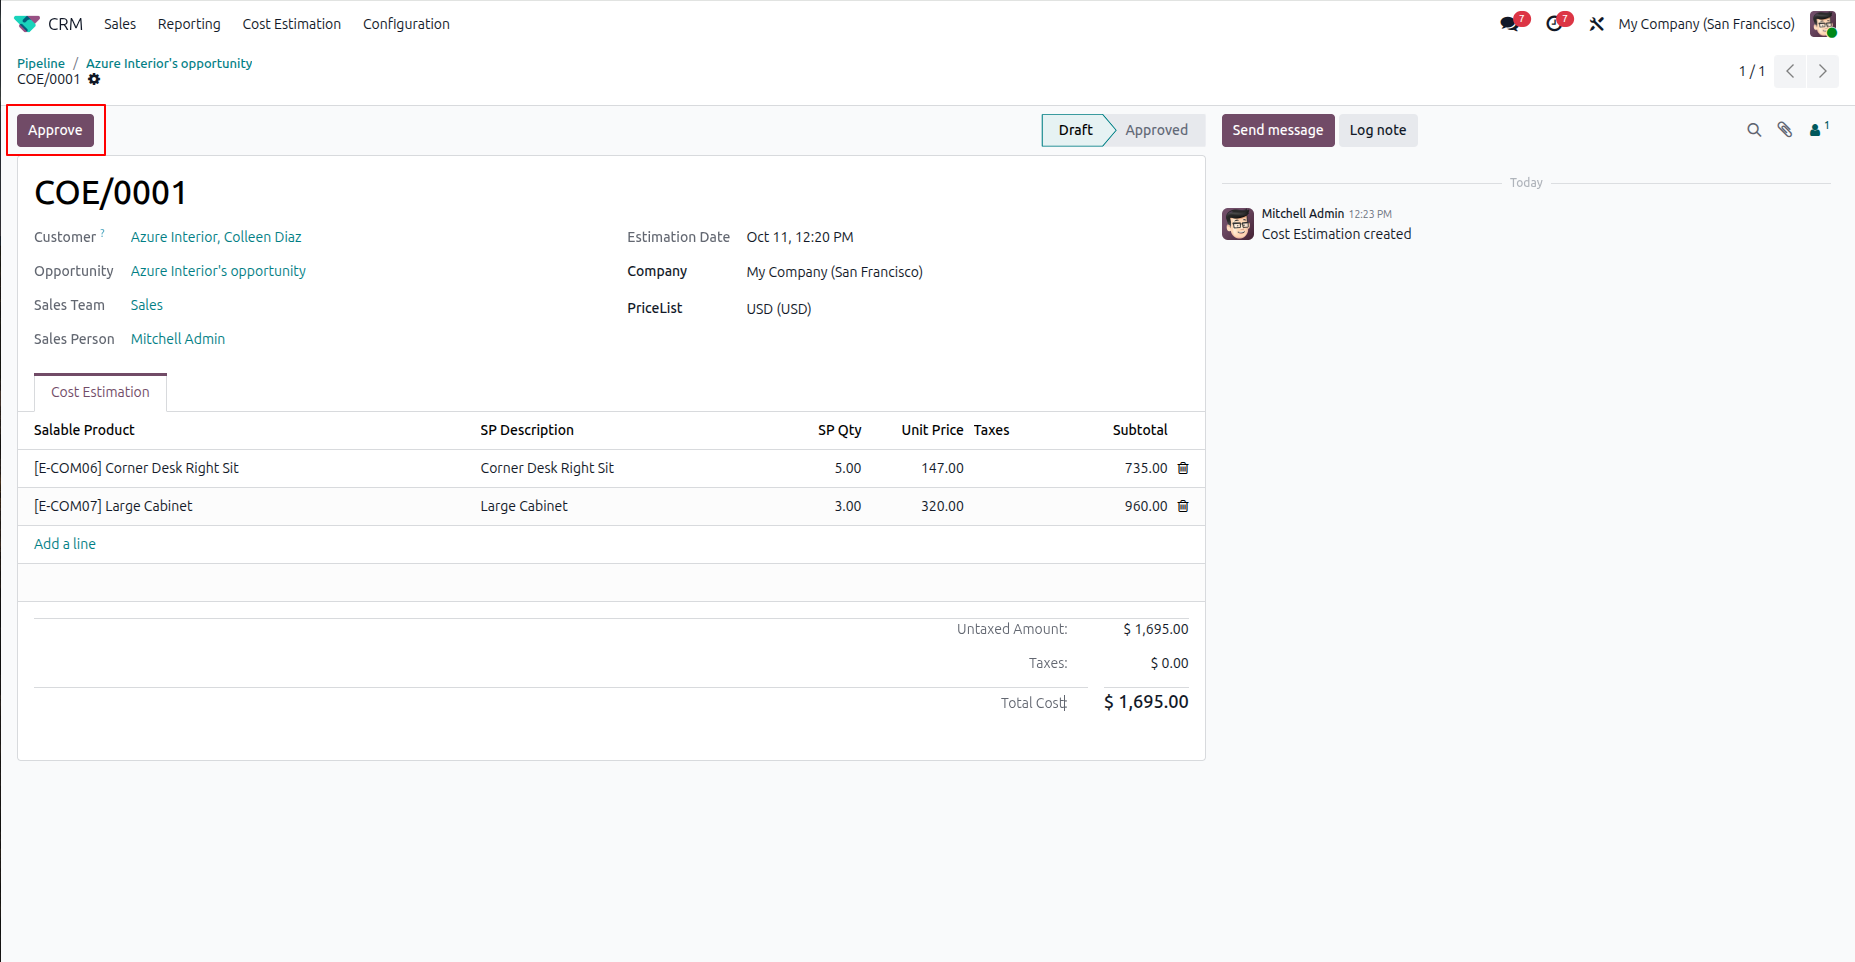Click the Add a line link
Screen dimensions: 1855x962
65,544
